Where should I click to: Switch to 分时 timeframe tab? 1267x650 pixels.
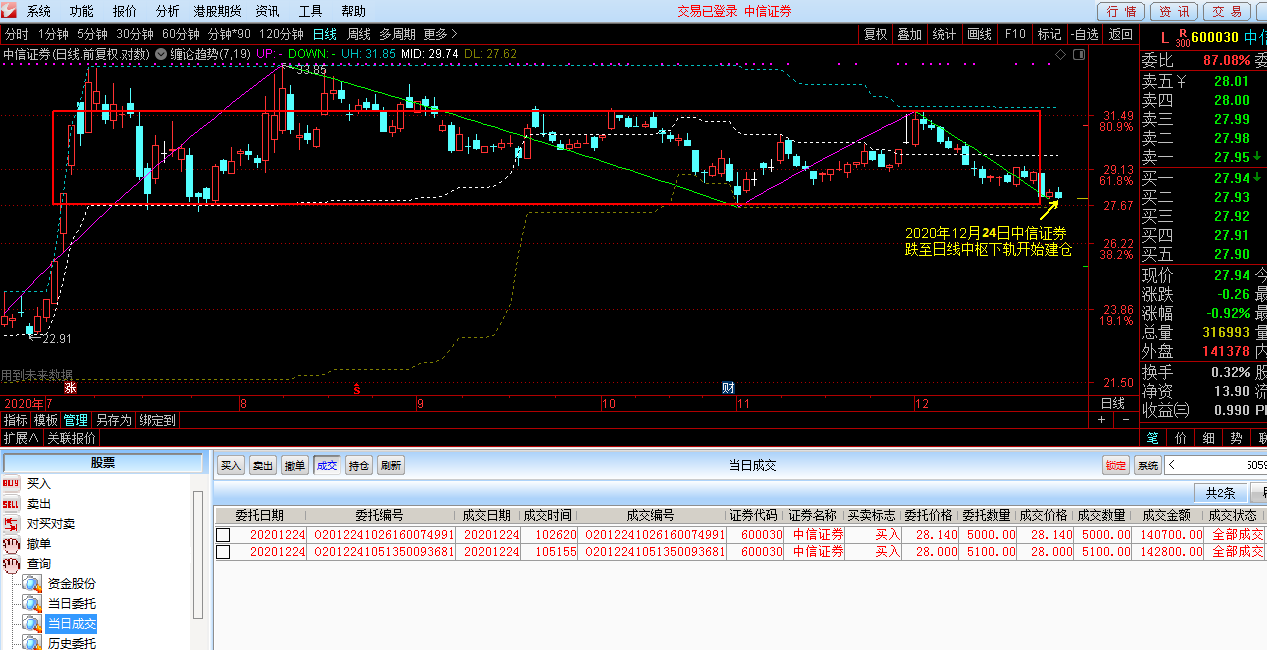coord(16,34)
